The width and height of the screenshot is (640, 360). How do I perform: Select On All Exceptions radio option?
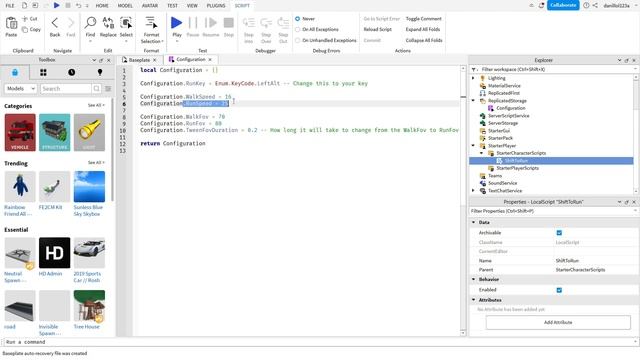click(298, 29)
